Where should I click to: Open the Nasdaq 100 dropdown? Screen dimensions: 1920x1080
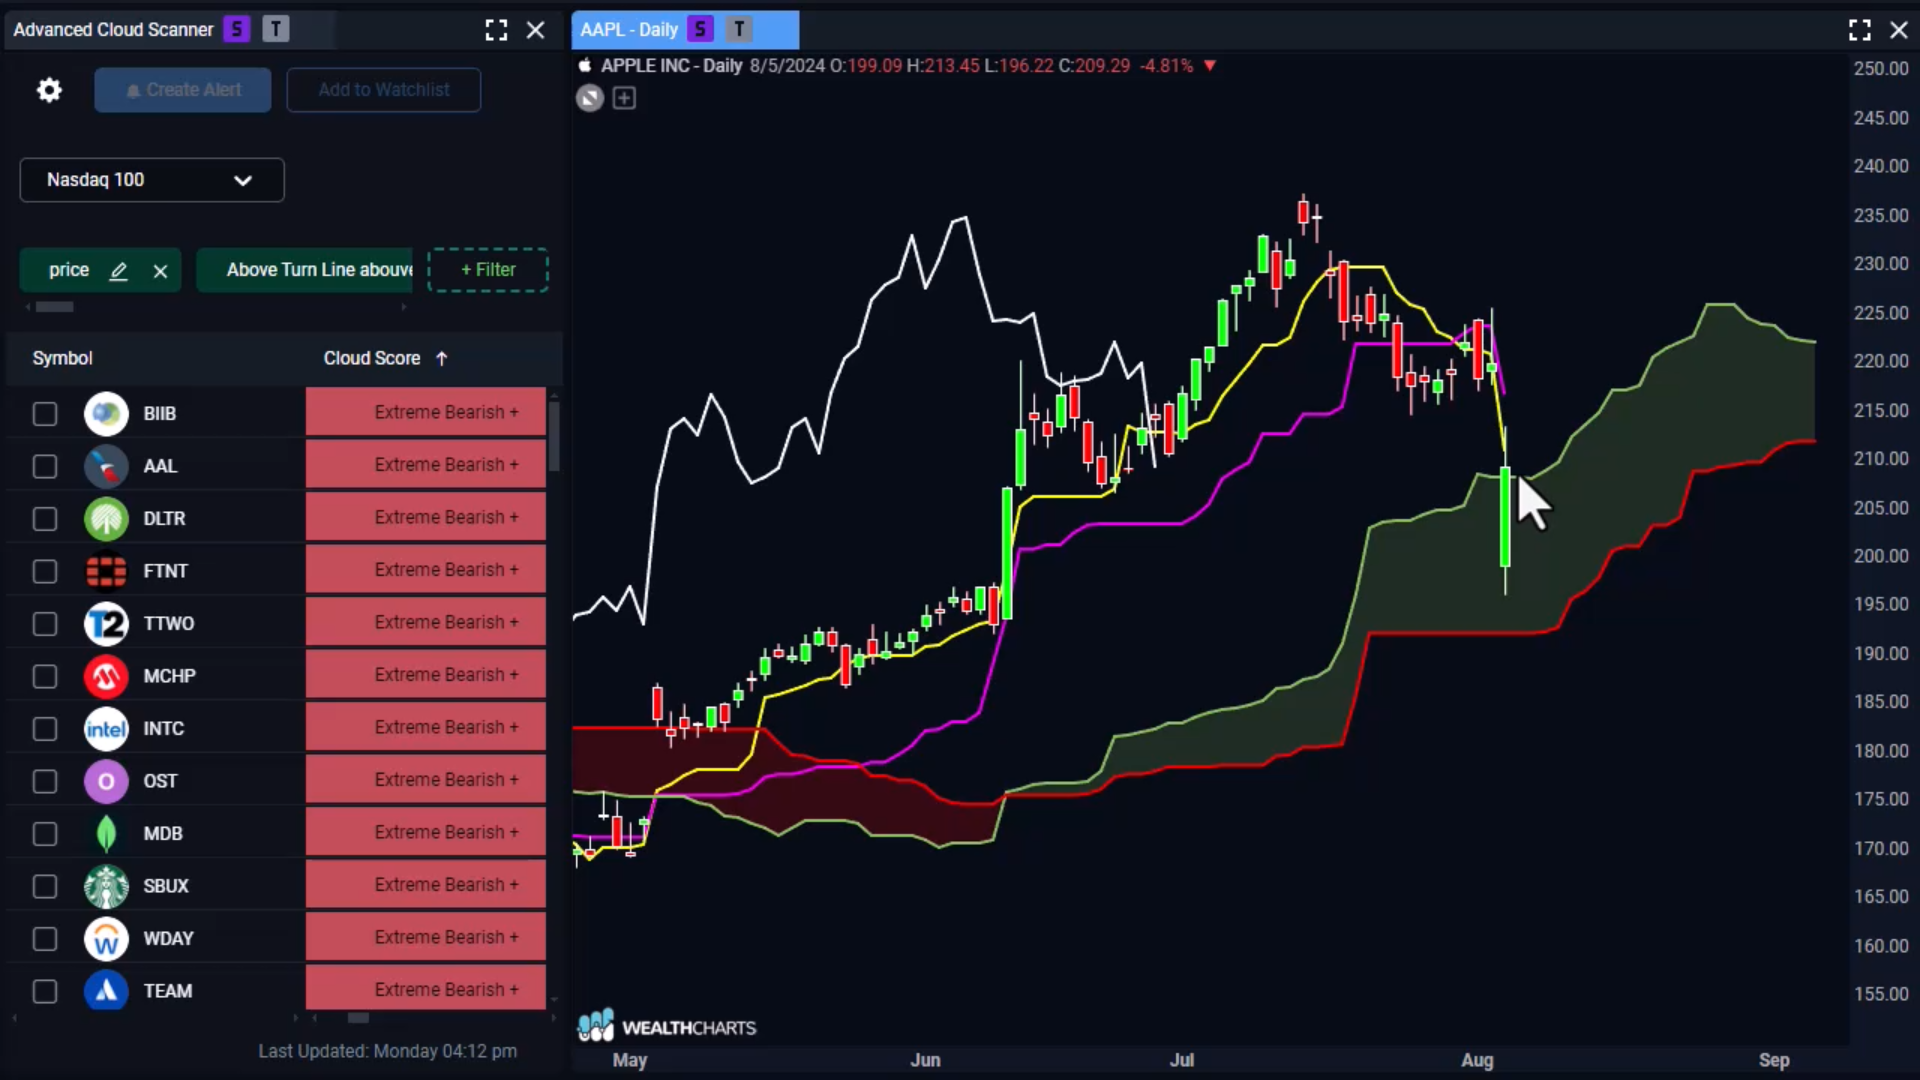coord(152,180)
